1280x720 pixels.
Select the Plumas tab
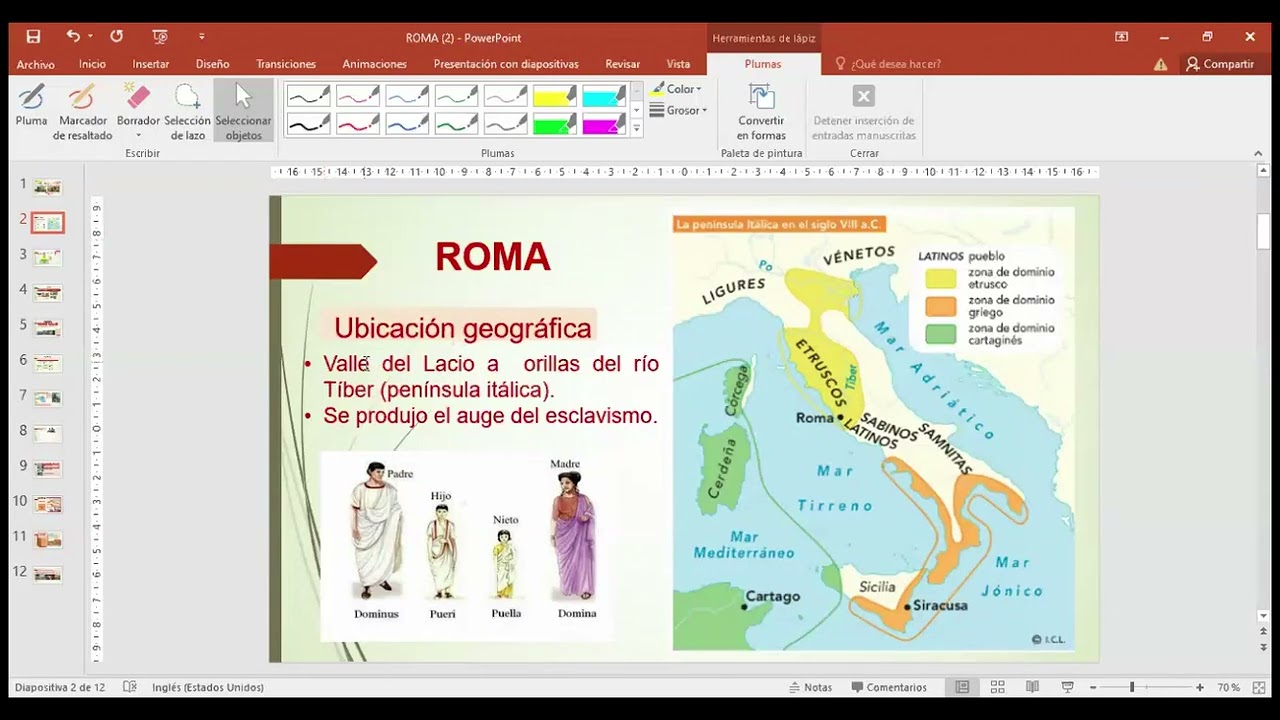[763, 64]
